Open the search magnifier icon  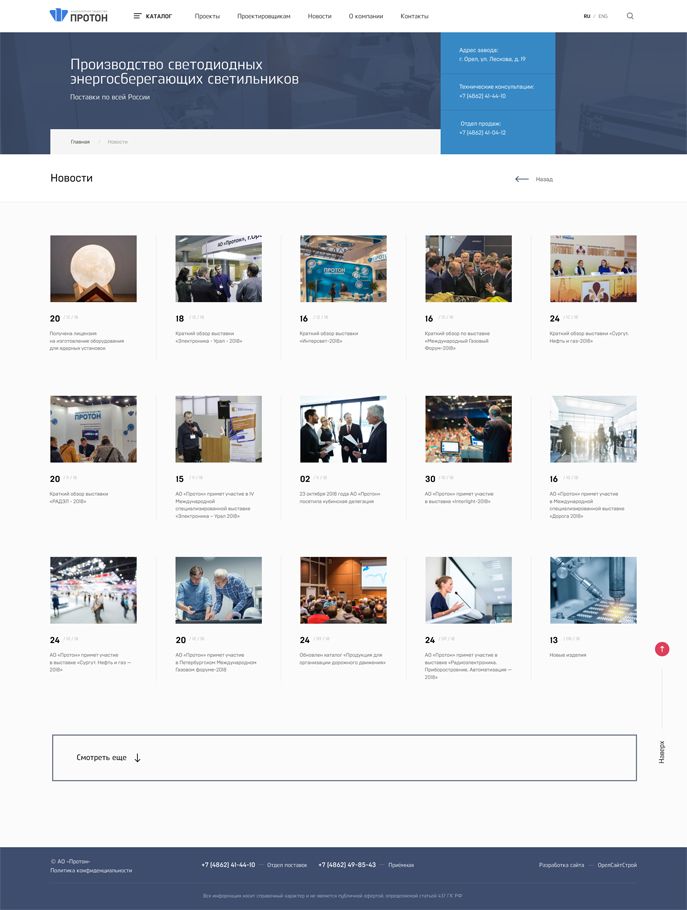coord(630,16)
